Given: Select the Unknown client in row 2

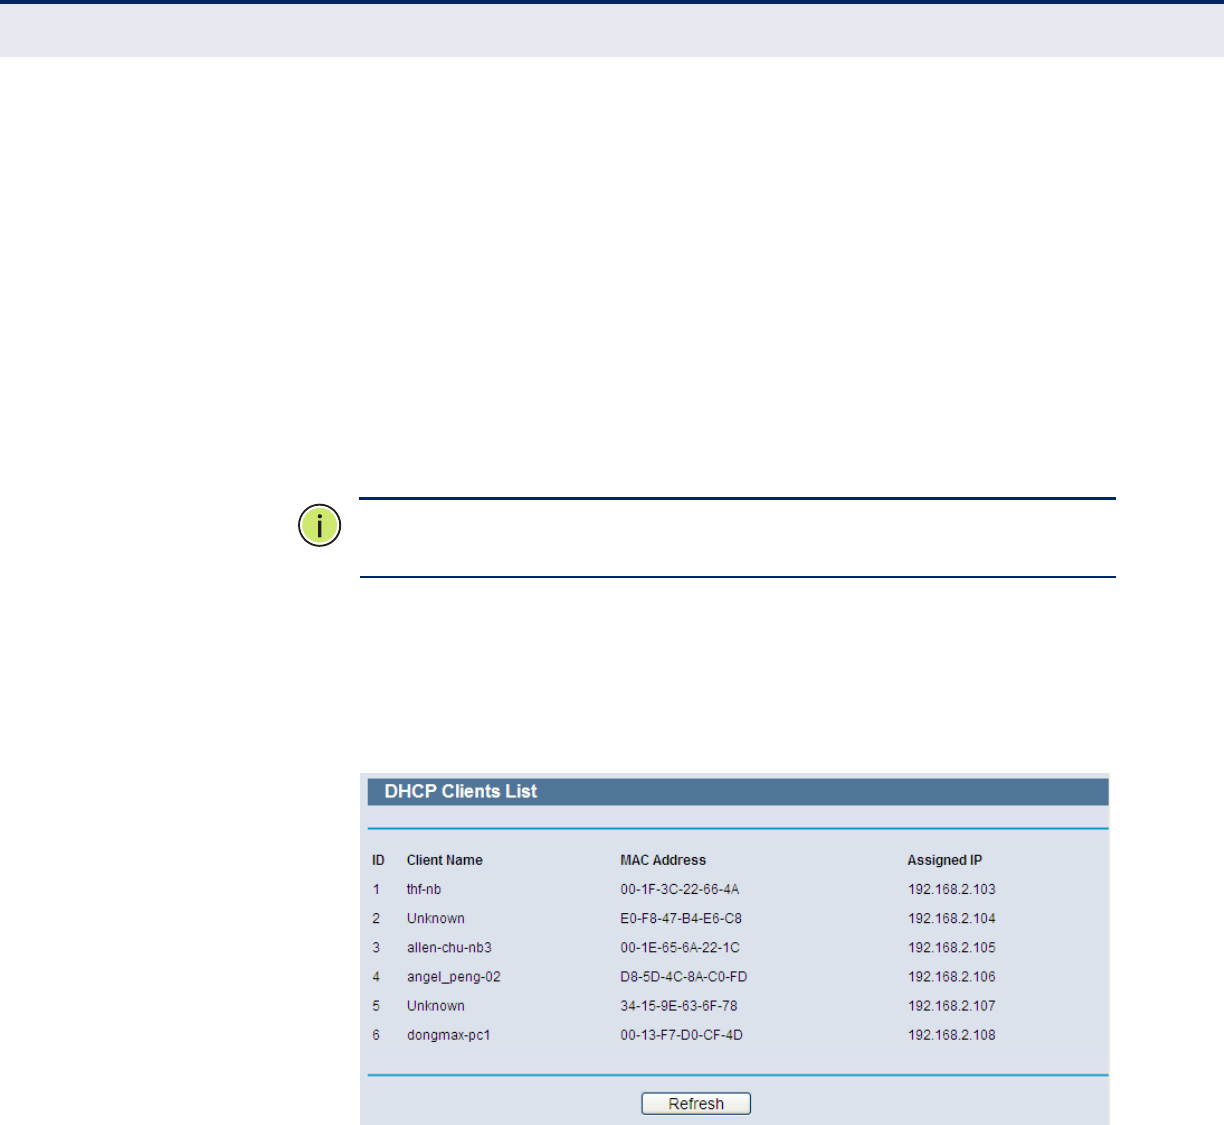Looking at the screenshot, I should (436, 918).
